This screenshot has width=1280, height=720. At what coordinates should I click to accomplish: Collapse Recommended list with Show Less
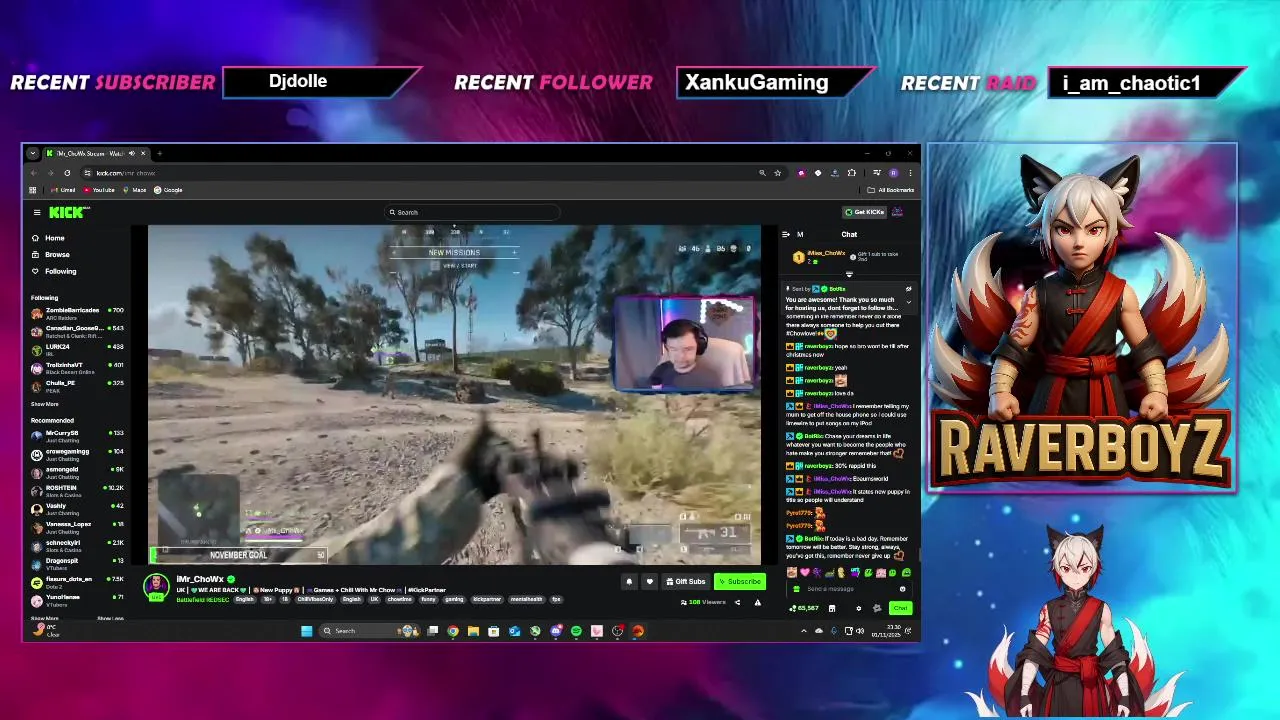[x=110, y=618]
